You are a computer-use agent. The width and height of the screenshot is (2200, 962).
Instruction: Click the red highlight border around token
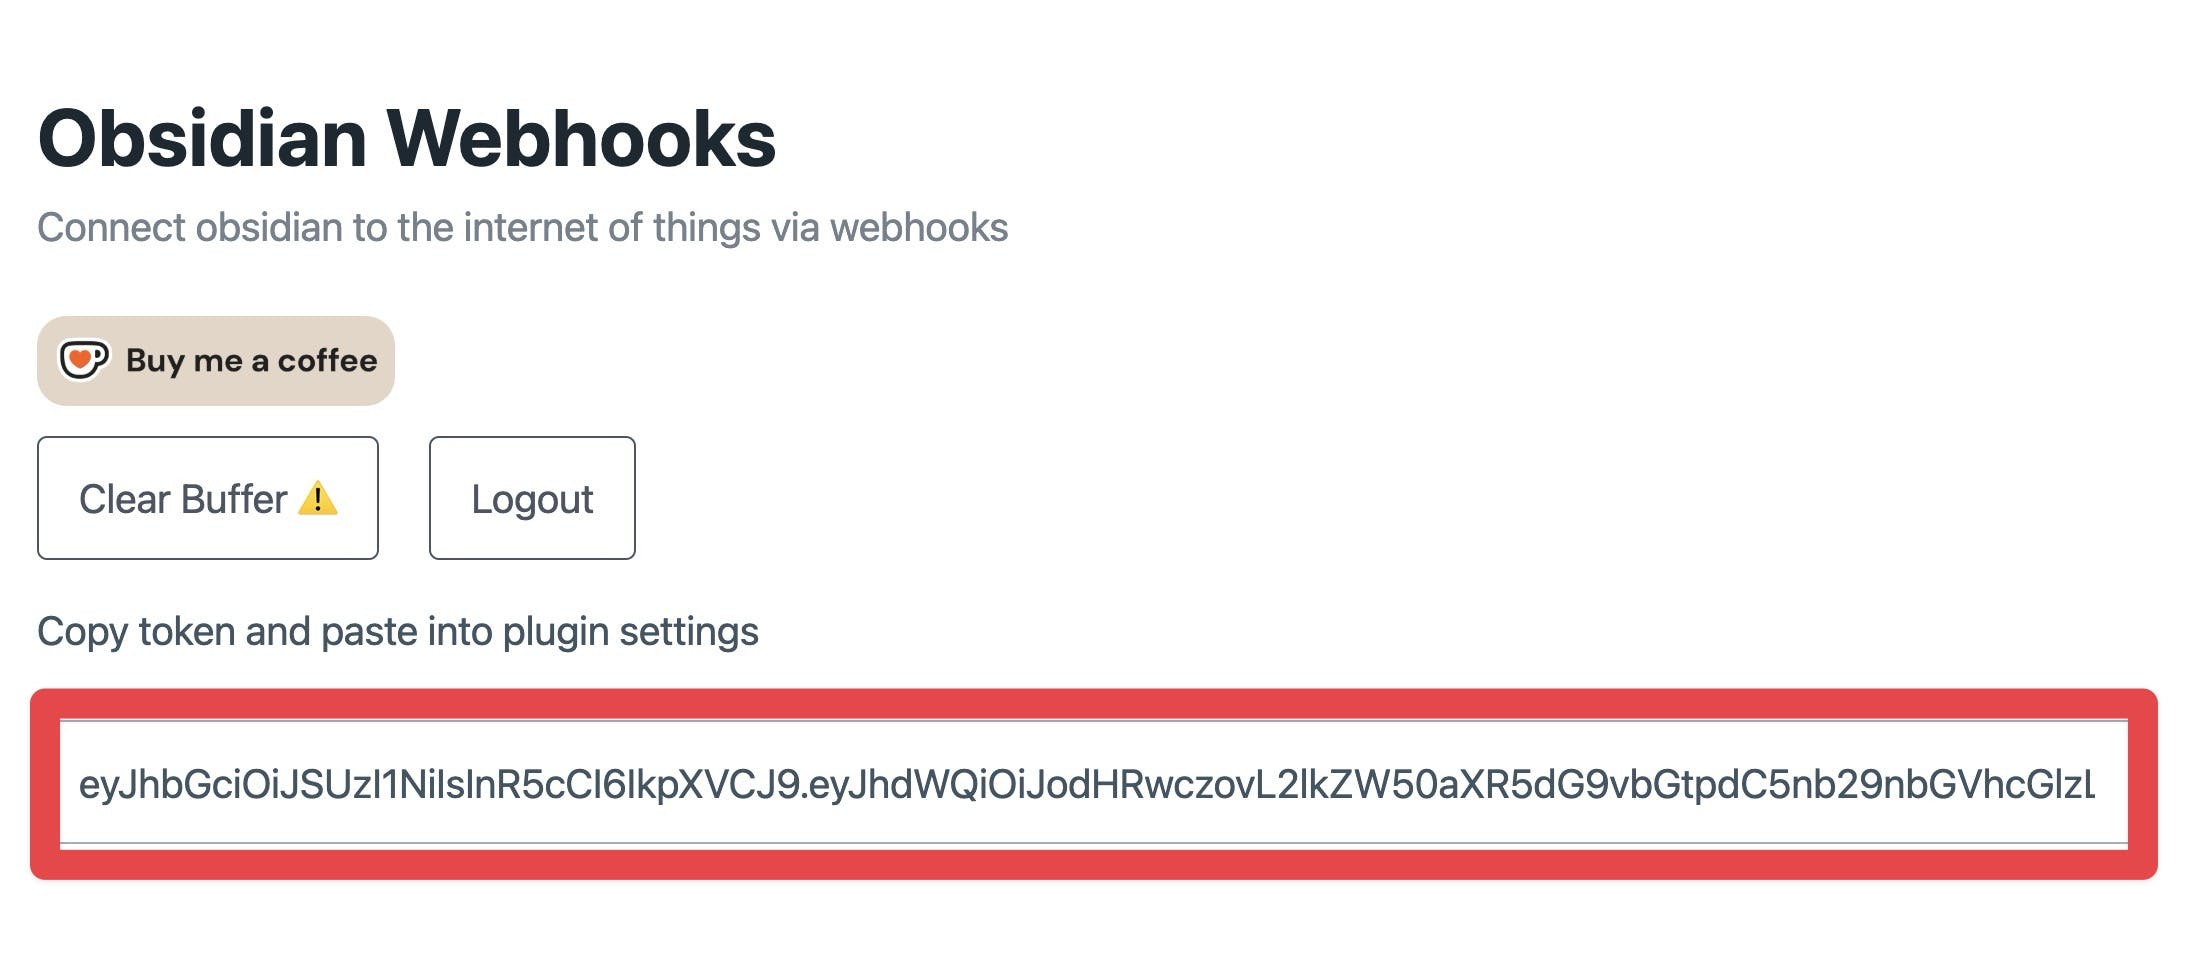[1093, 703]
